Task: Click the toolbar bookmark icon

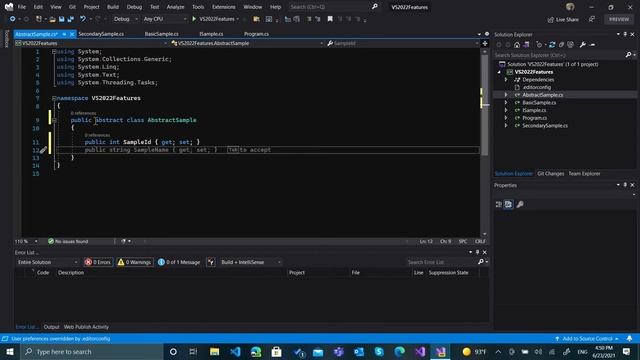Action: 330,19
